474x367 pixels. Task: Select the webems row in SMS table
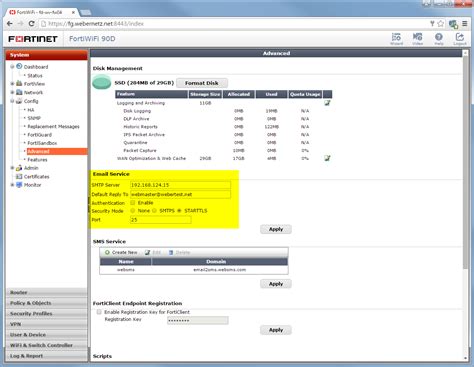pyautogui.click(x=194, y=270)
